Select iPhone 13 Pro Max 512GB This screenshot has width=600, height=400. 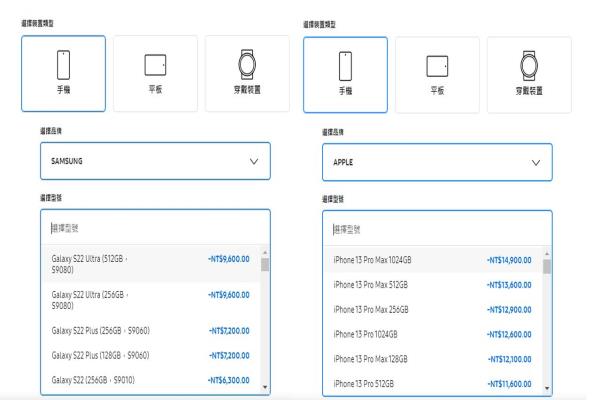[433, 285]
